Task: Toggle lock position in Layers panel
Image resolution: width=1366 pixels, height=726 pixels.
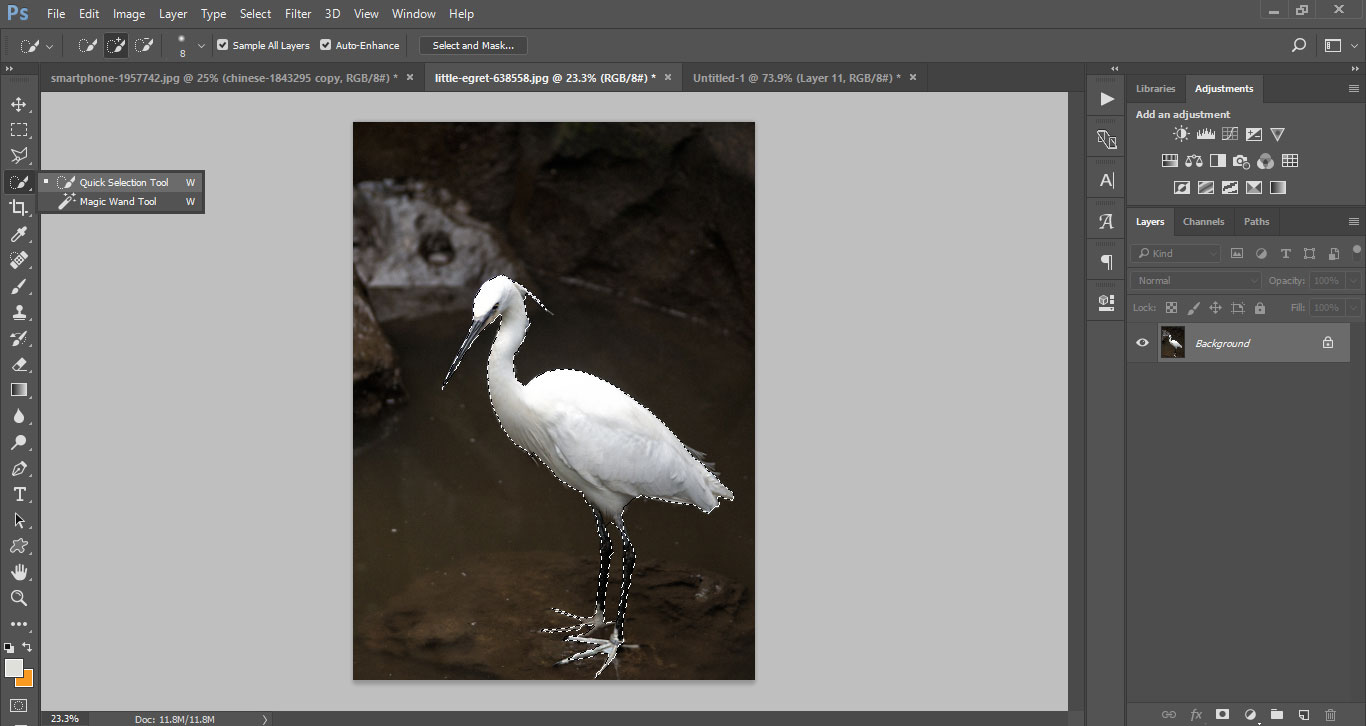Action: point(1215,308)
